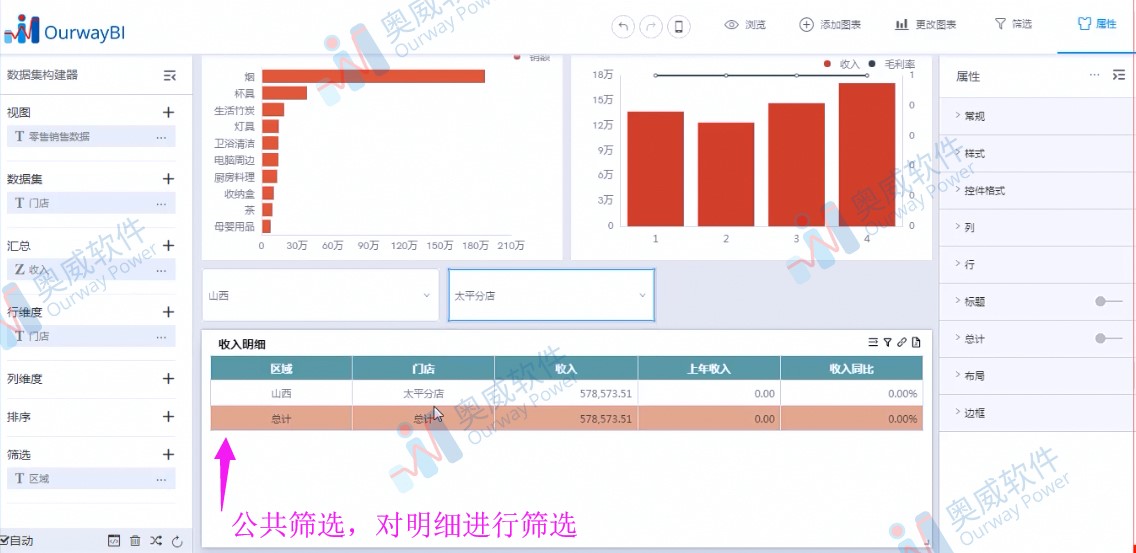Collapse the 属性 properties panel
This screenshot has height=553, width=1136.
point(1119,75)
